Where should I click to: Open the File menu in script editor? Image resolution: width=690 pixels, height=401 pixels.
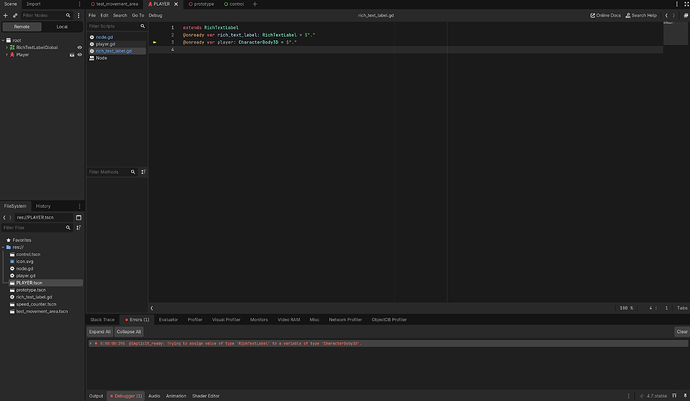(92, 15)
